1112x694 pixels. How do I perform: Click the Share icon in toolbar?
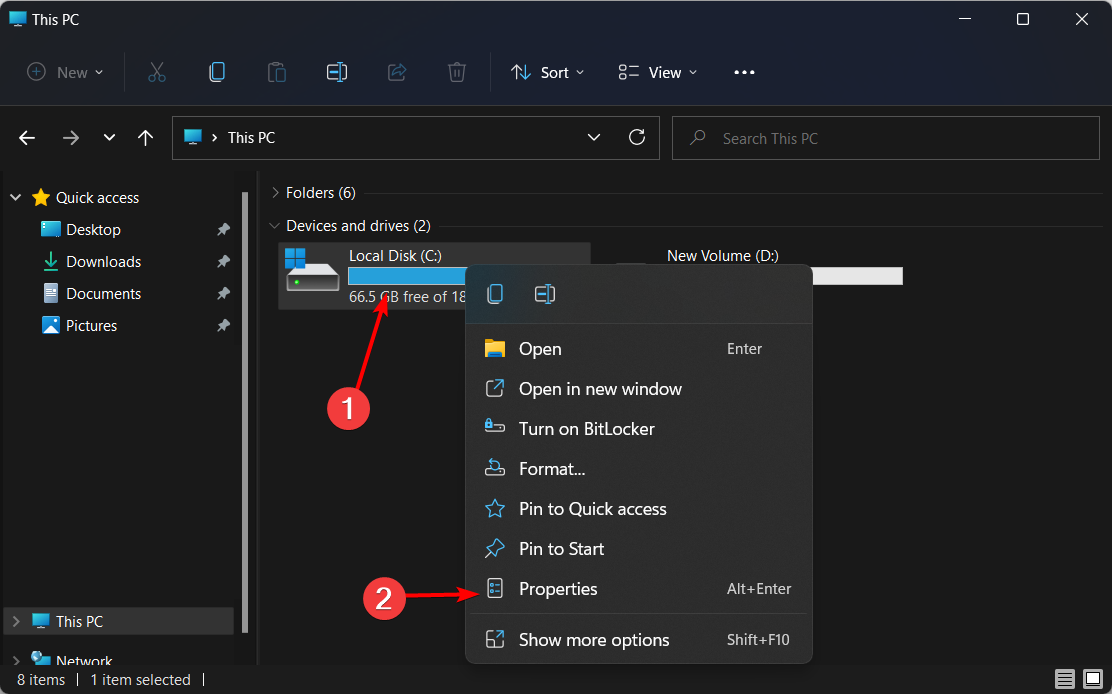pyautogui.click(x=397, y=72)
